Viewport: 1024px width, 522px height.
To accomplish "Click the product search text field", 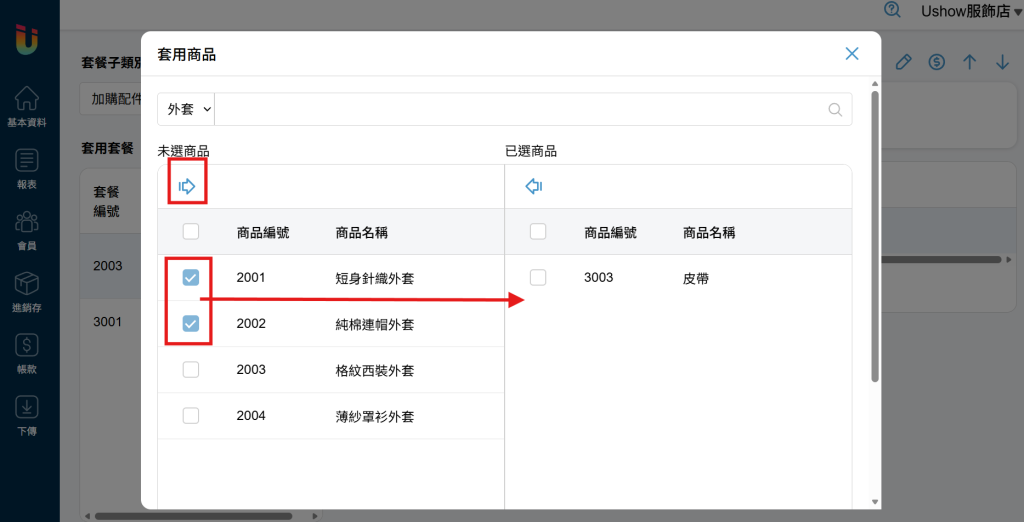I will (x=519, y=109).
